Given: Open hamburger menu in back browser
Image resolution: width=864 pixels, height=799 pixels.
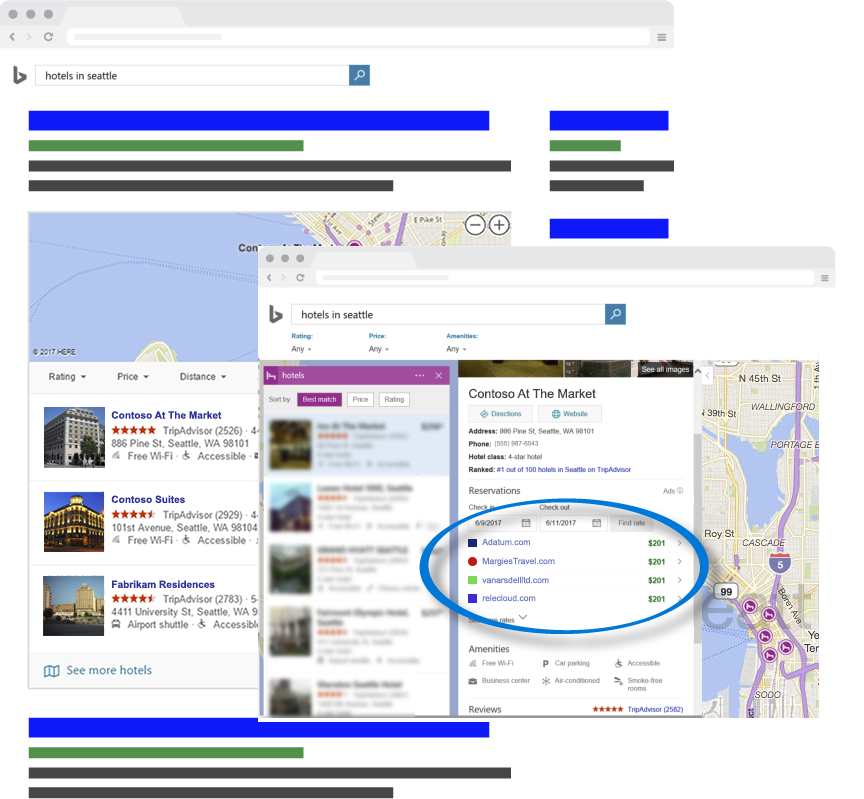Looking at the screenshot, I should 662,37.
